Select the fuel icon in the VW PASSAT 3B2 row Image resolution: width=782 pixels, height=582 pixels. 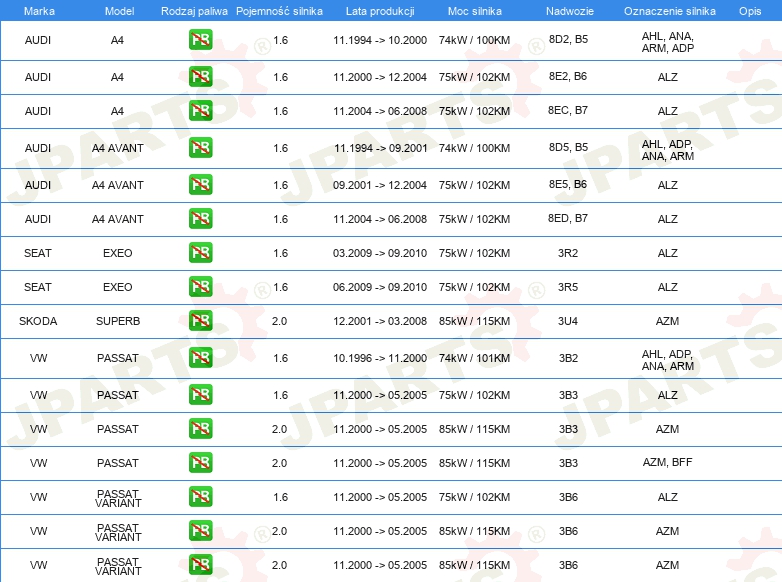pos(200,358)
